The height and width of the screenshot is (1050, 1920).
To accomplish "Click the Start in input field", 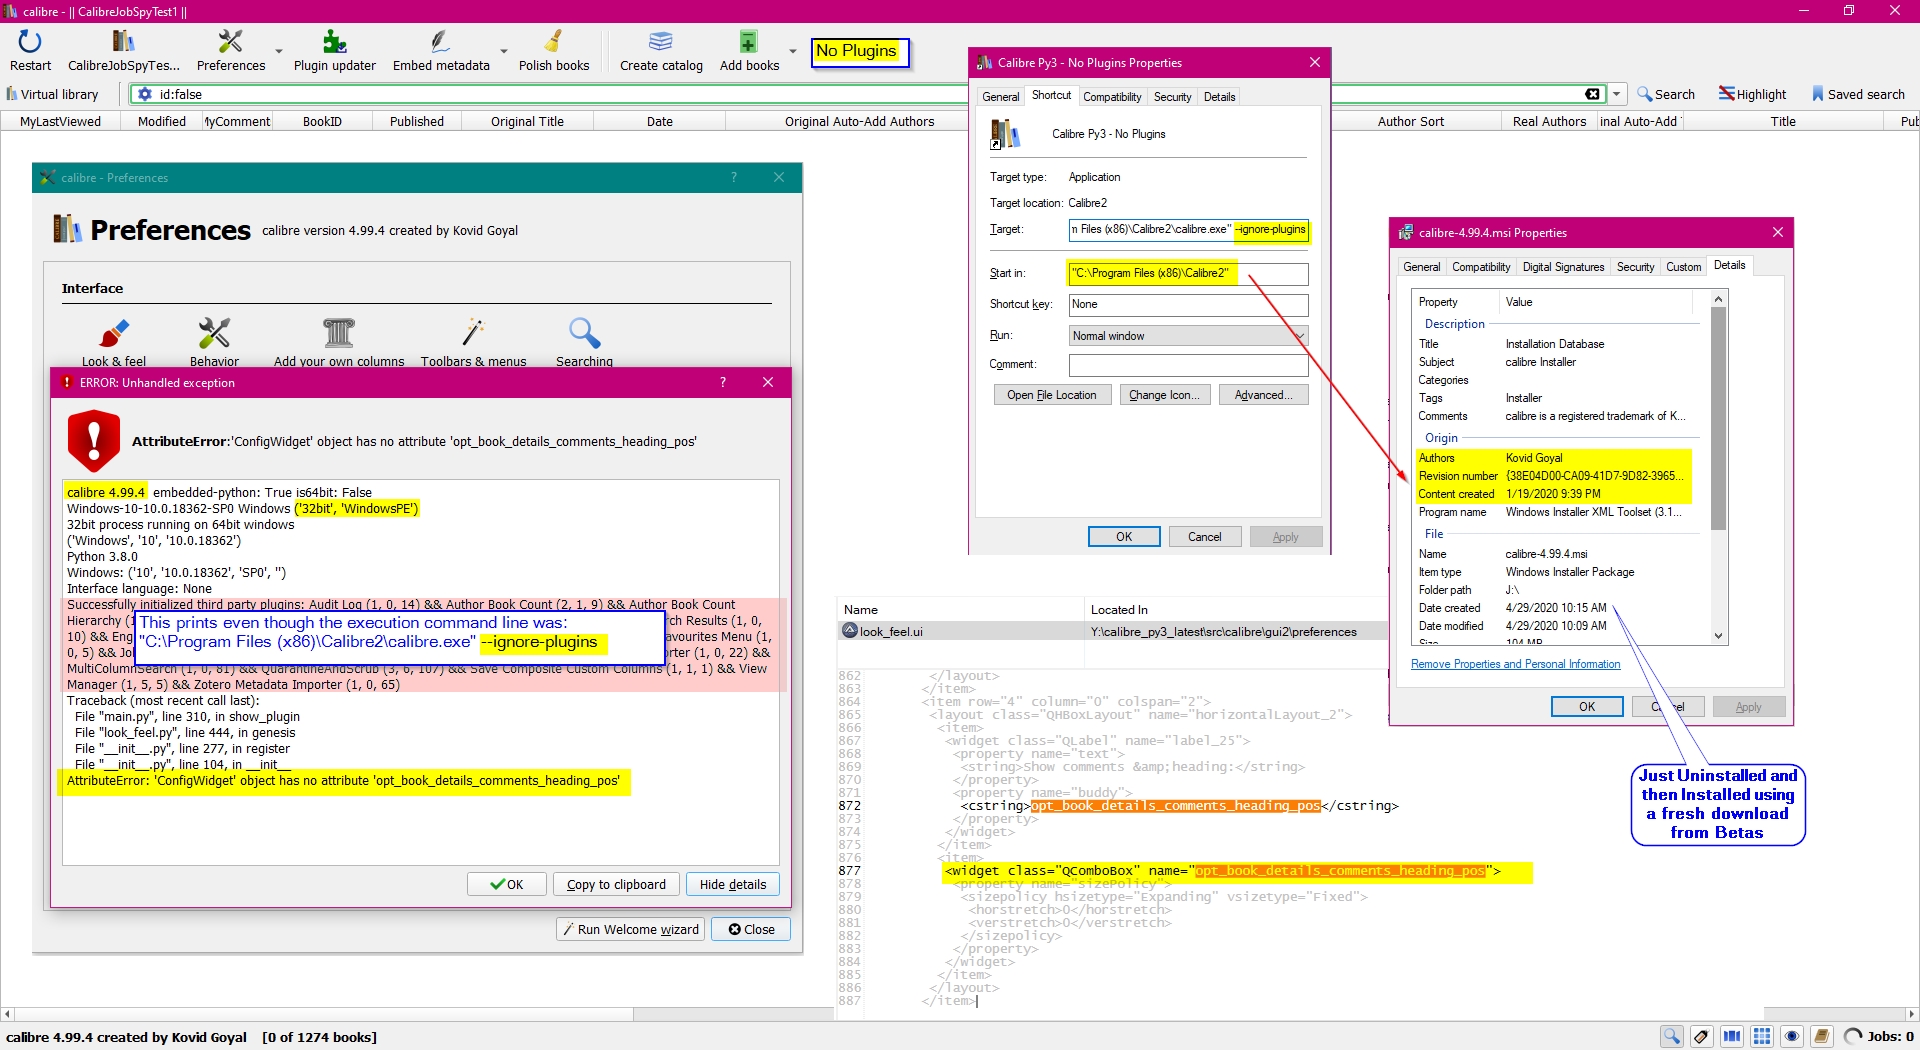I will pyautogui.click(x=1188, y=273).
